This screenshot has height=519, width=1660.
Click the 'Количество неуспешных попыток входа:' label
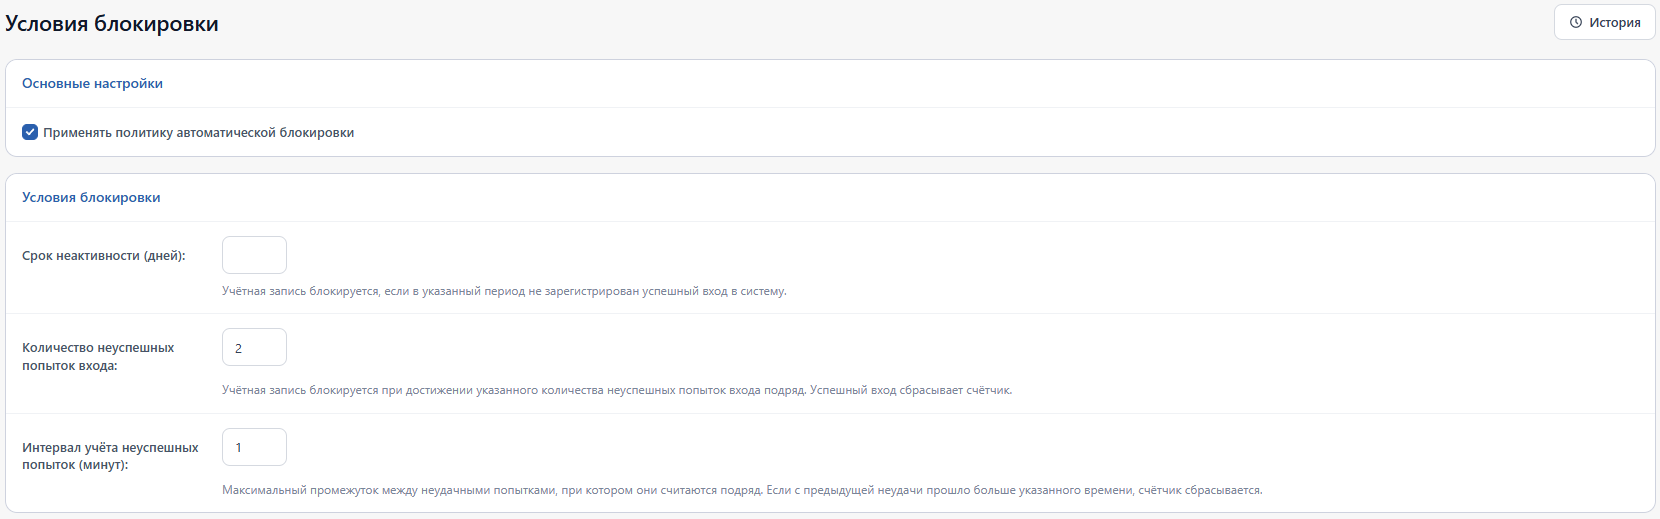pos(98,357)
